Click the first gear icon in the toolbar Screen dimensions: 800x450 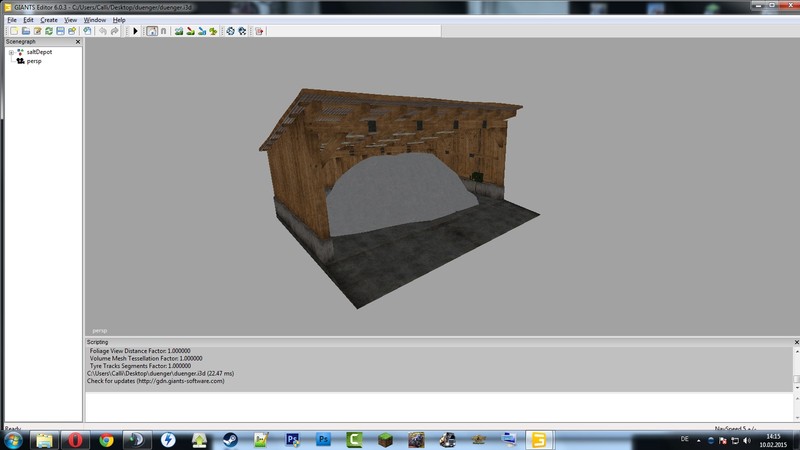coord(230,31)
